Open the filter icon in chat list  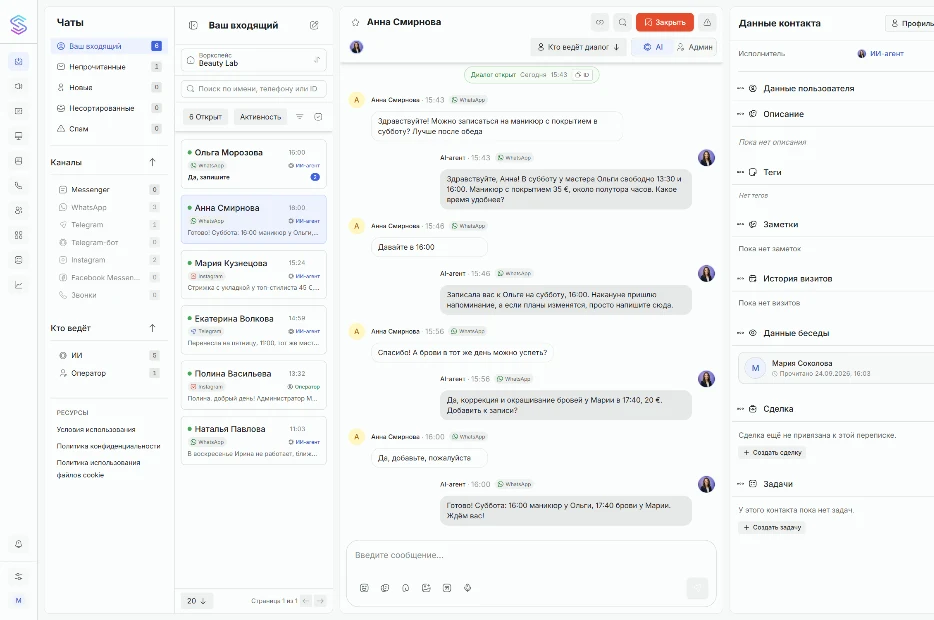[300, 117]
